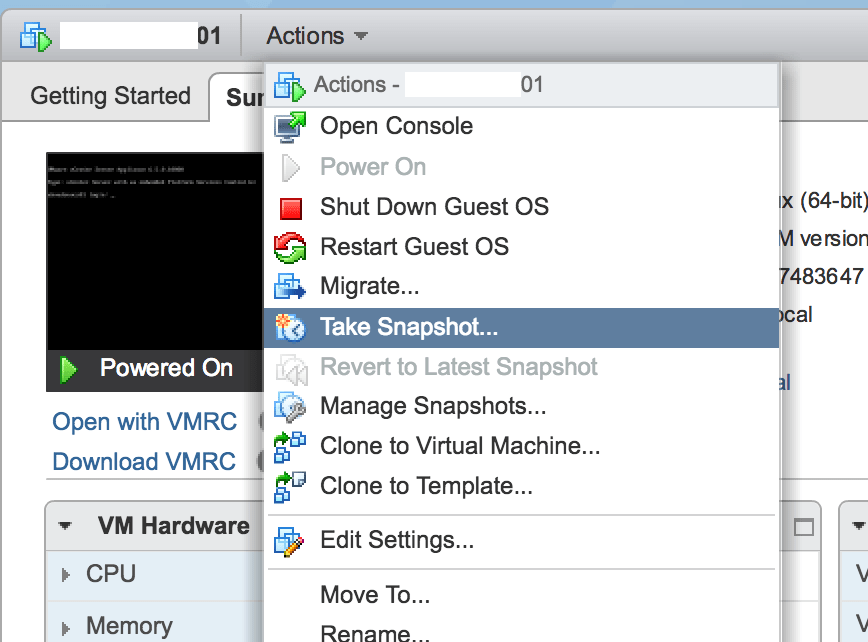Click the maximize icon on VM Hardware panel
Screen dimensions: 868x642
pyautogui.click(x=803, y=527)
